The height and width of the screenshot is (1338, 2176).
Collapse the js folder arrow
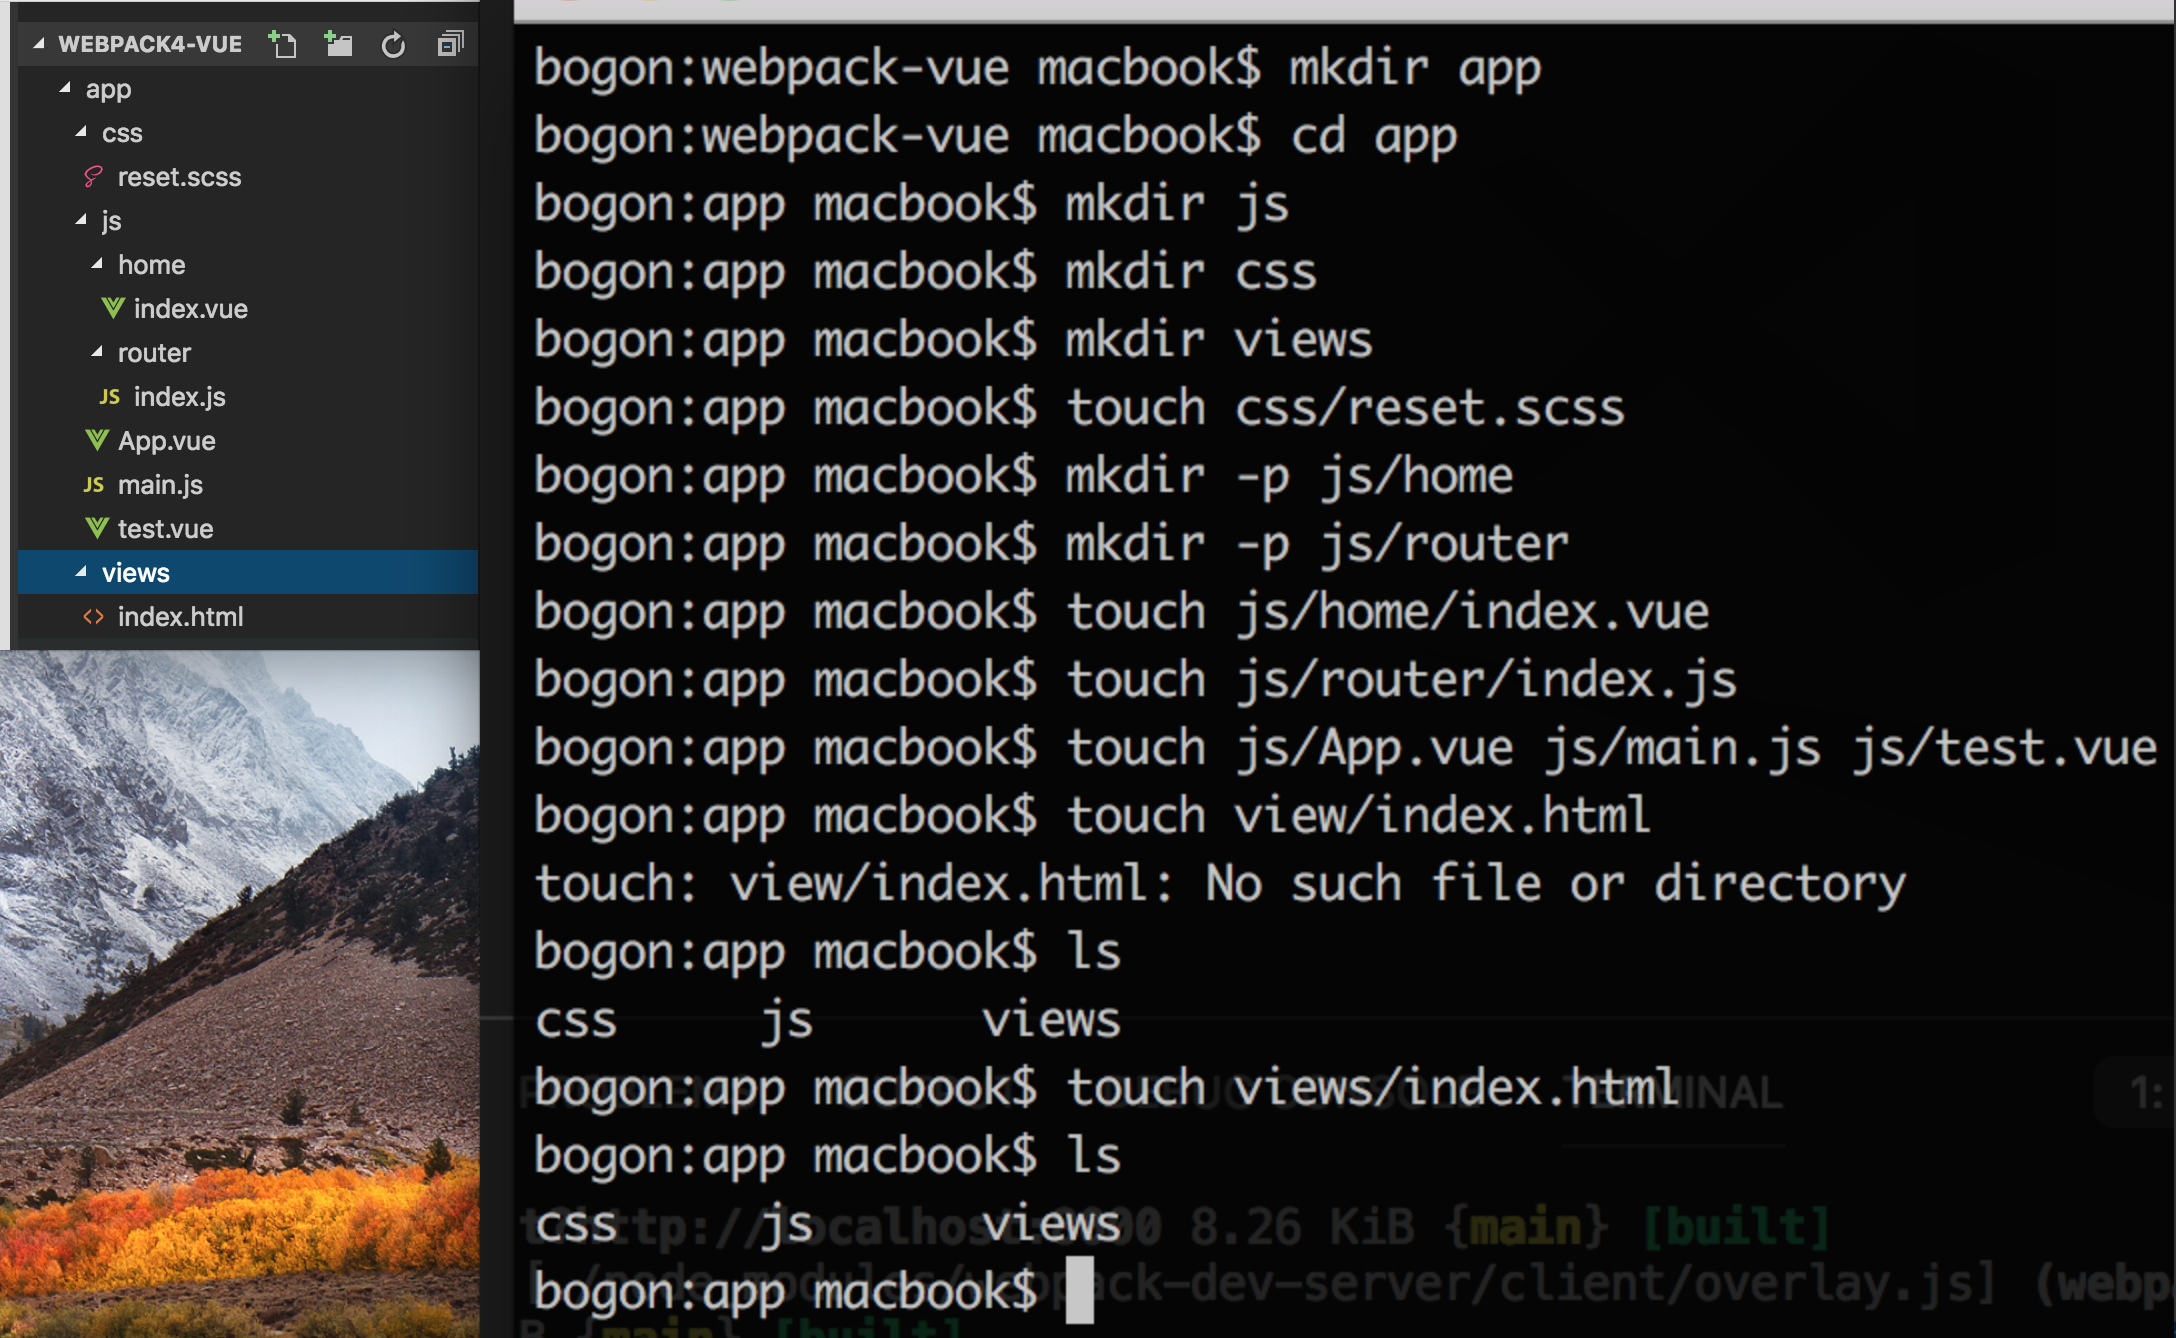82,220
